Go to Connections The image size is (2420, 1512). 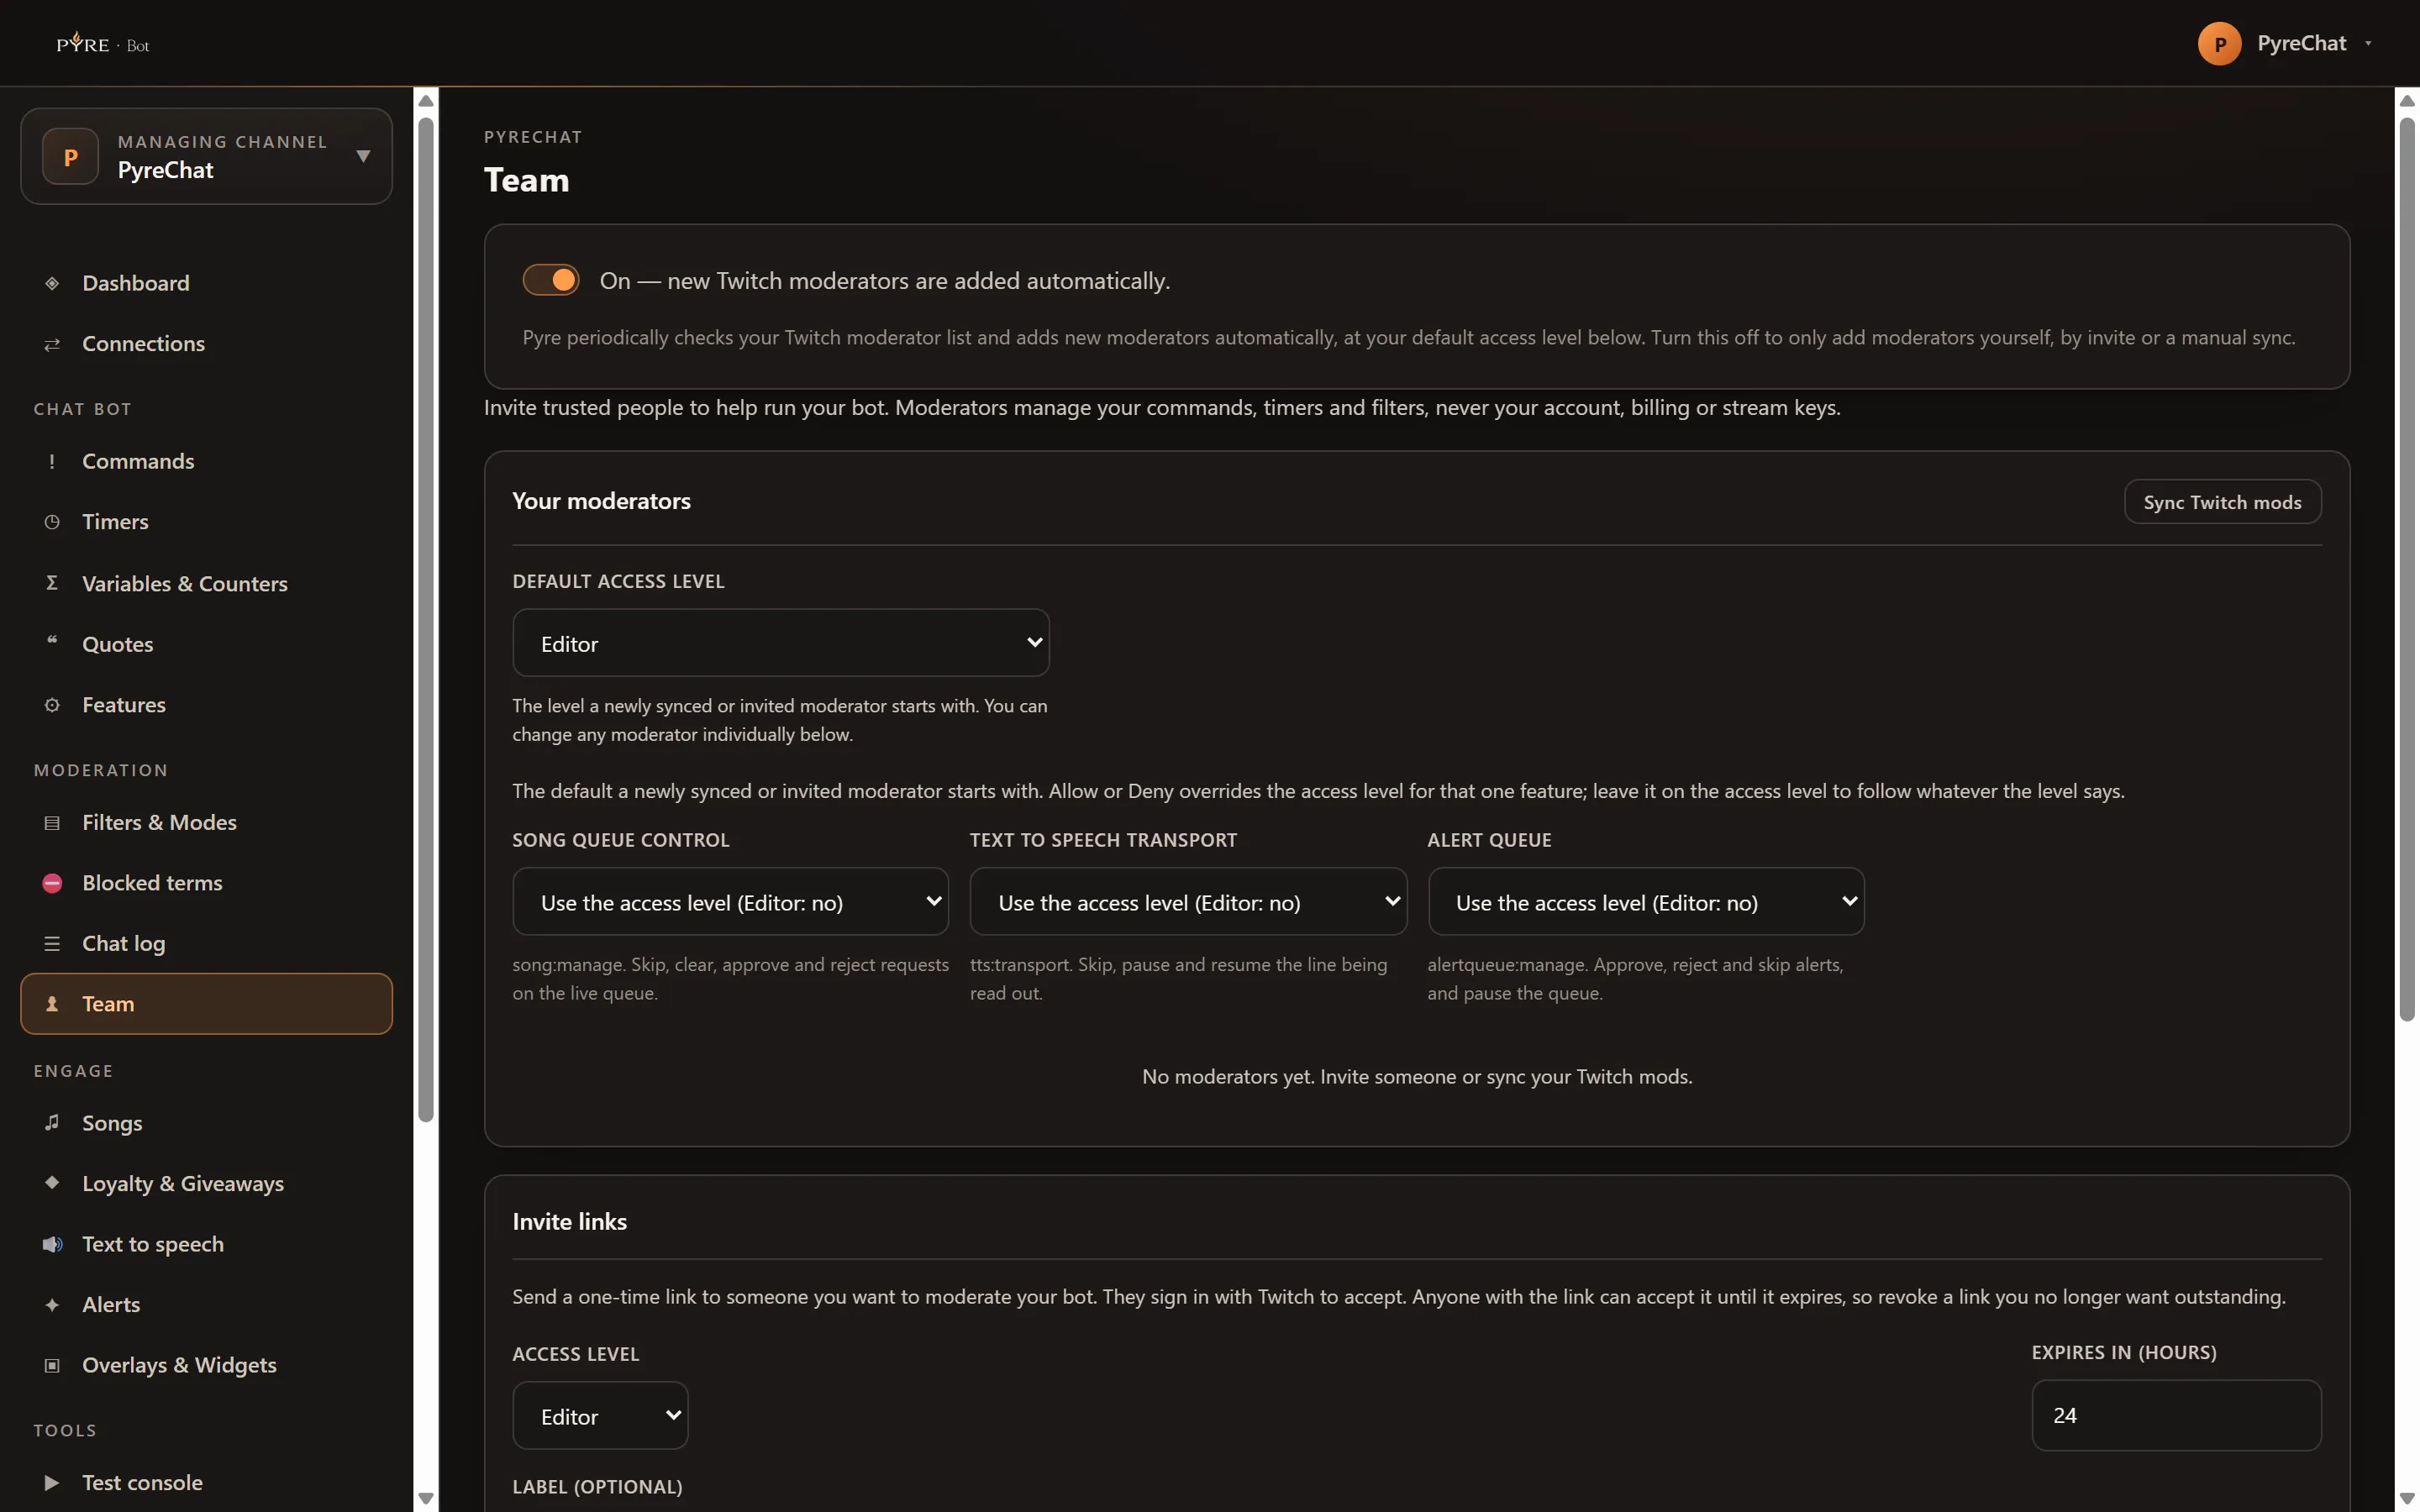[206, 344]
